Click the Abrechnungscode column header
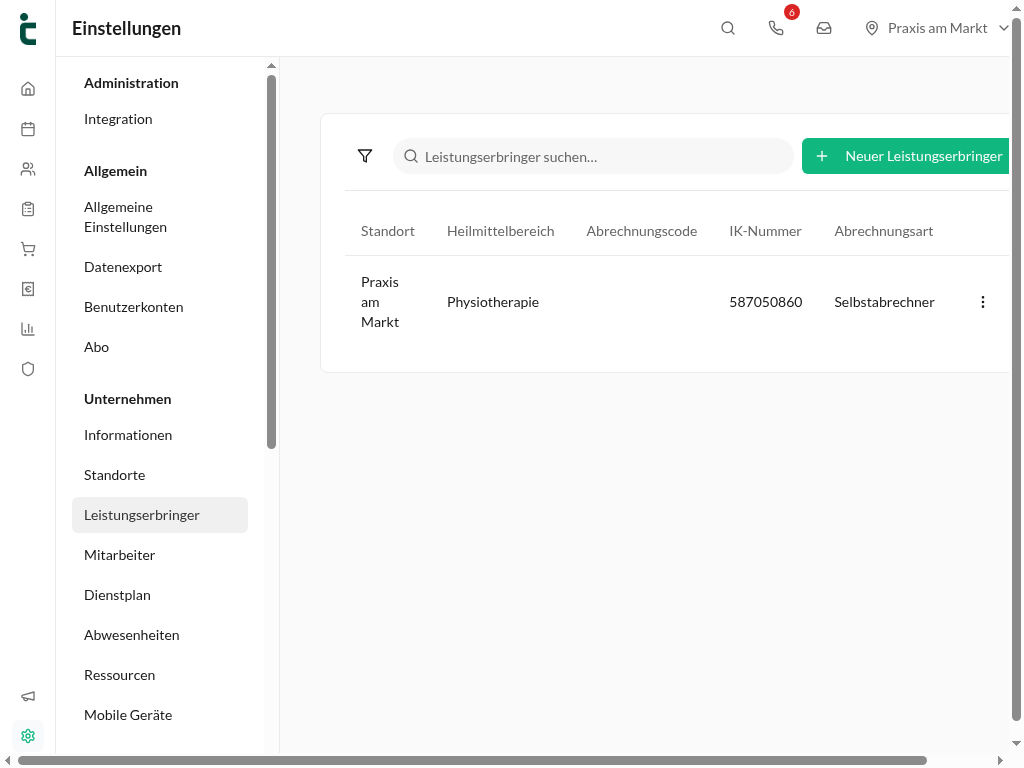The height and width of the screenshot is (768, 1024). [642, 231]
